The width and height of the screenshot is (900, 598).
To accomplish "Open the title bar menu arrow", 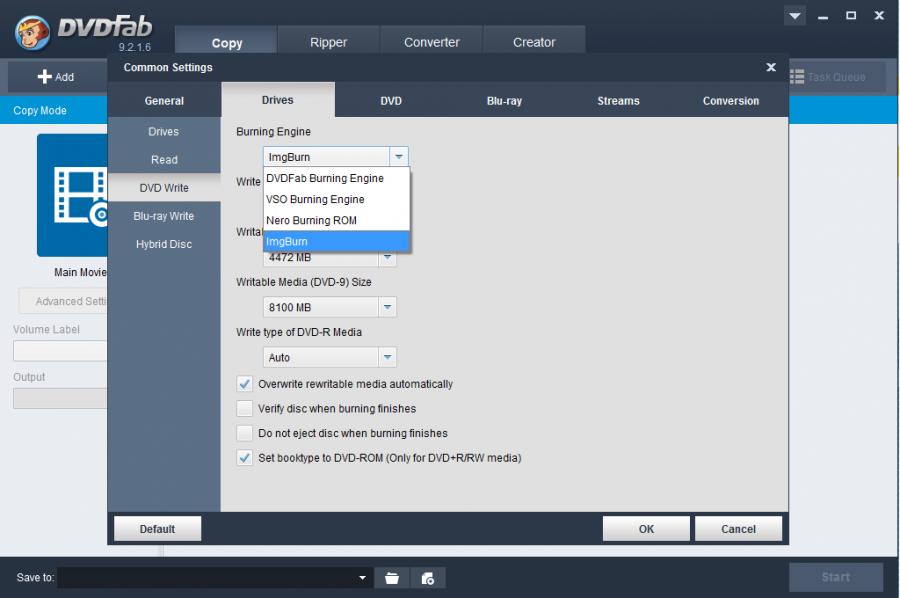I will point(796,16).
